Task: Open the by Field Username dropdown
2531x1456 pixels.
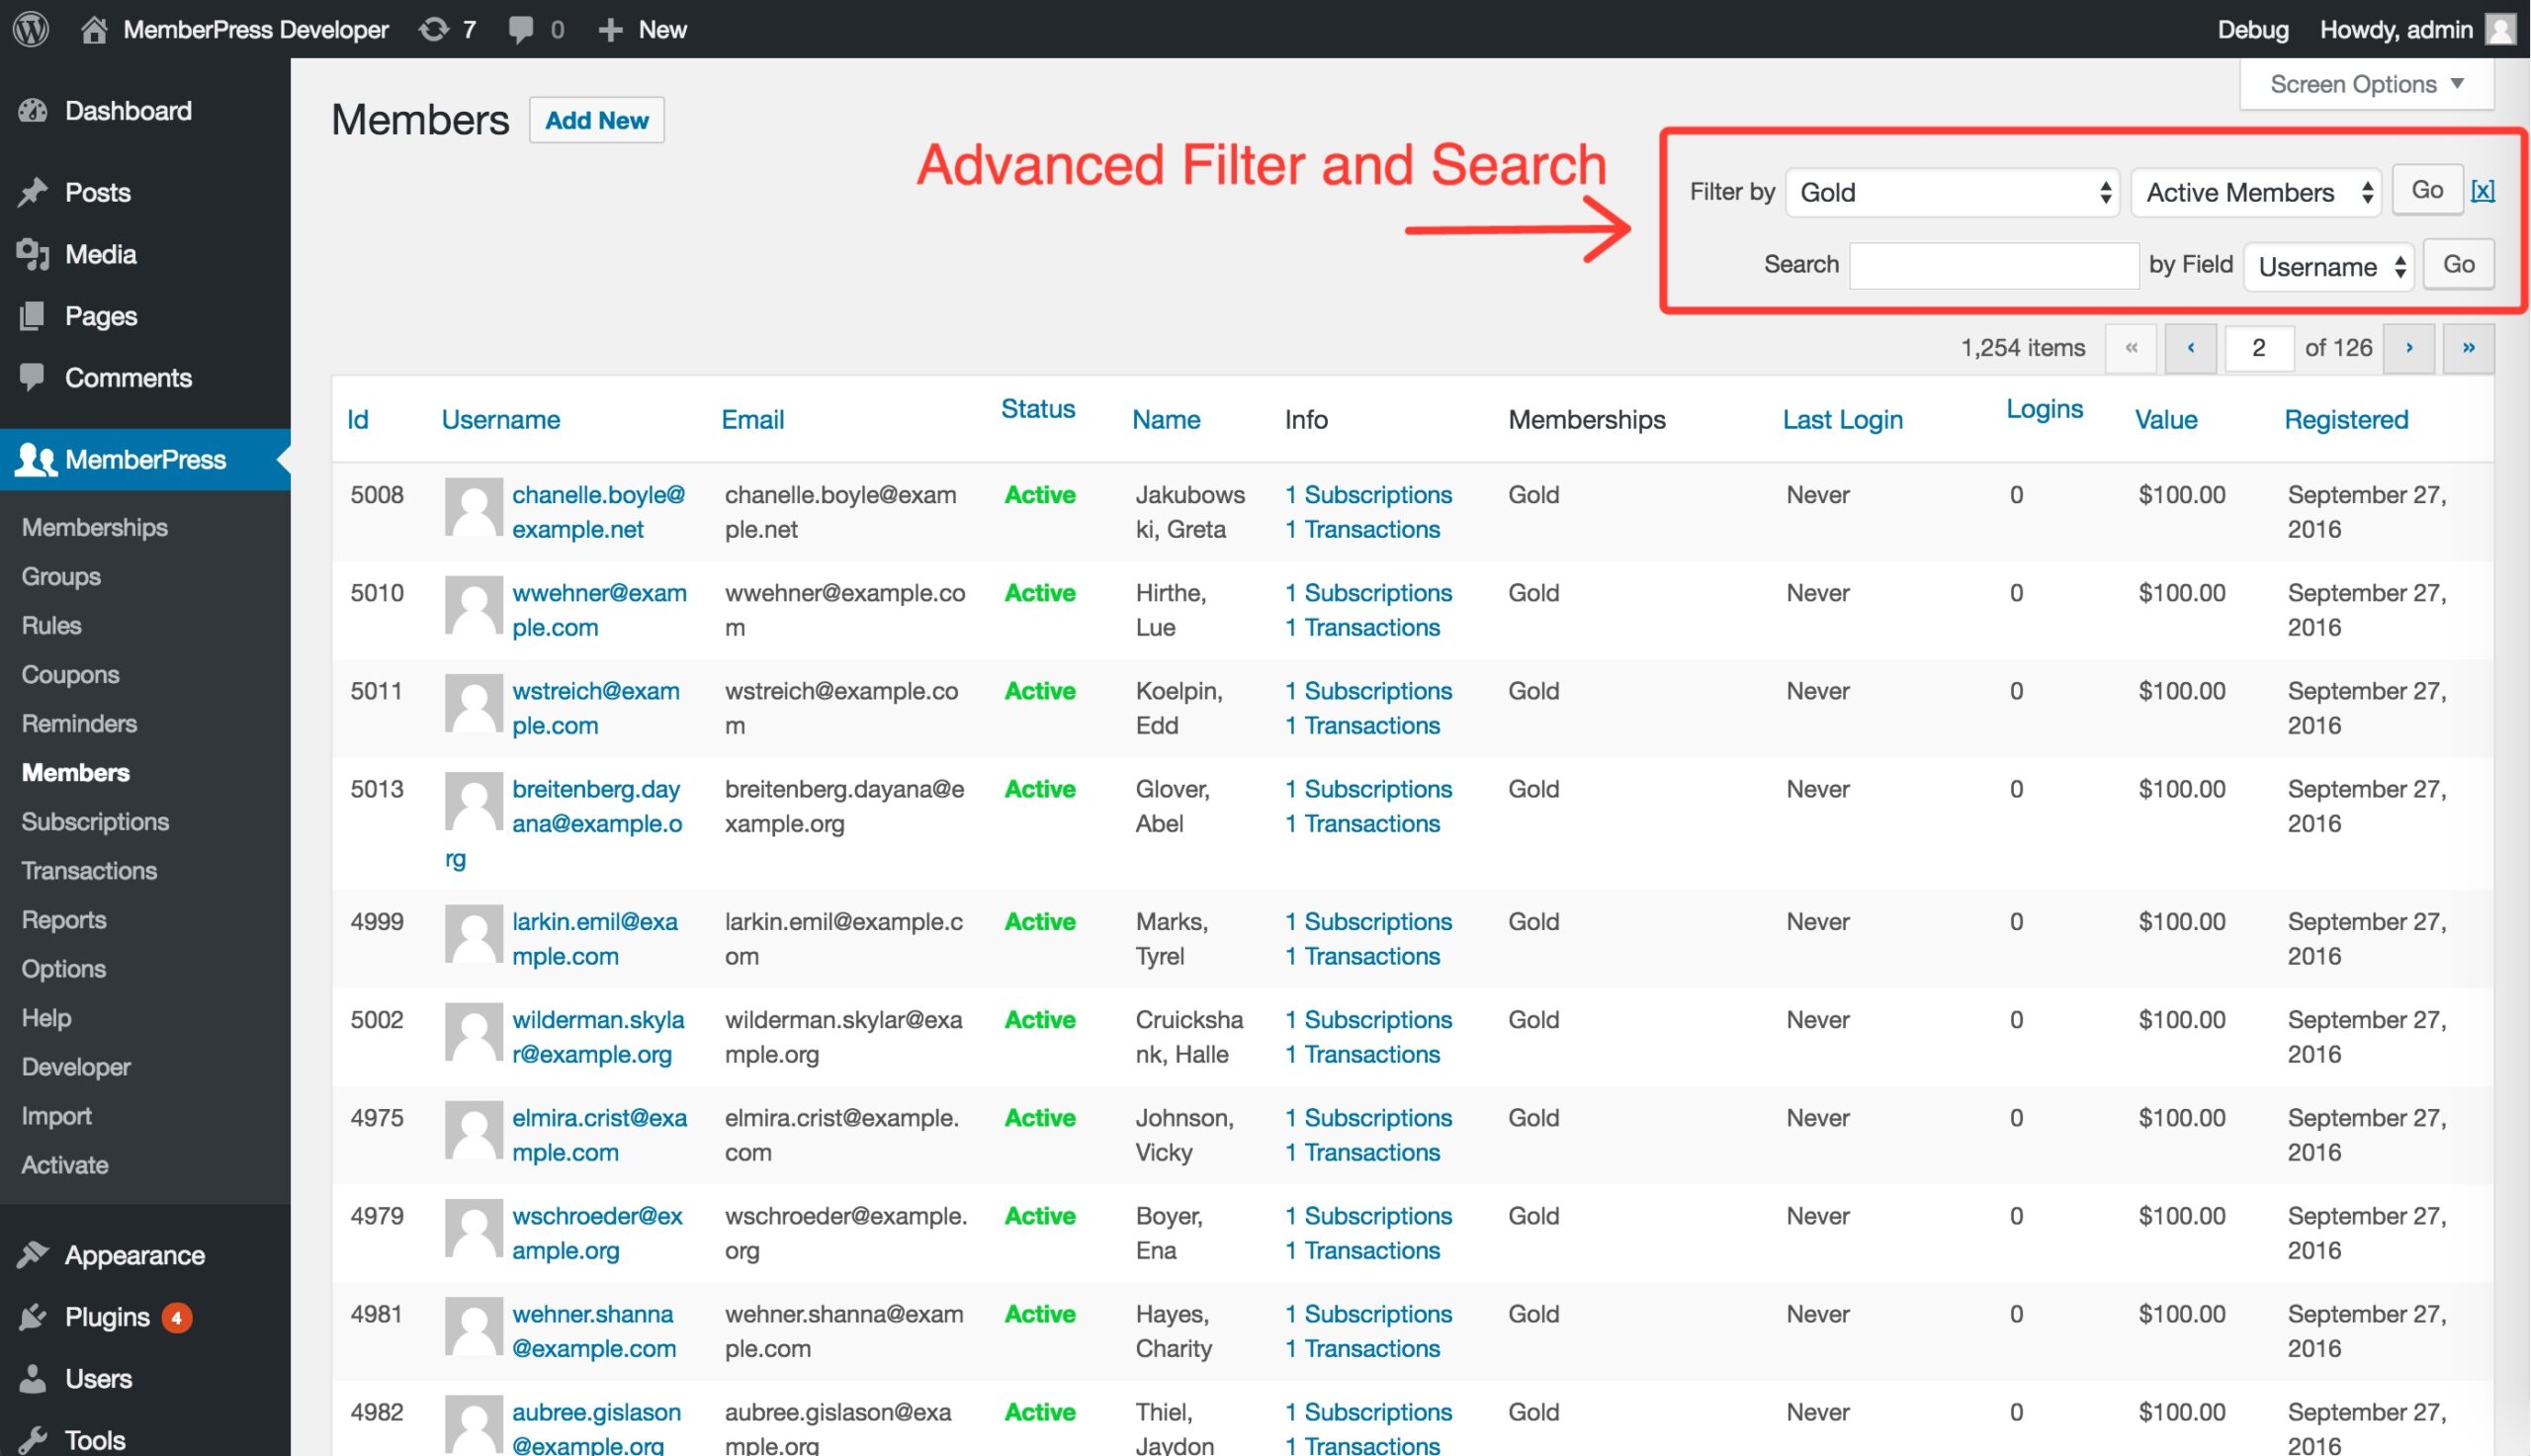Action: [x=2329, y=266]
